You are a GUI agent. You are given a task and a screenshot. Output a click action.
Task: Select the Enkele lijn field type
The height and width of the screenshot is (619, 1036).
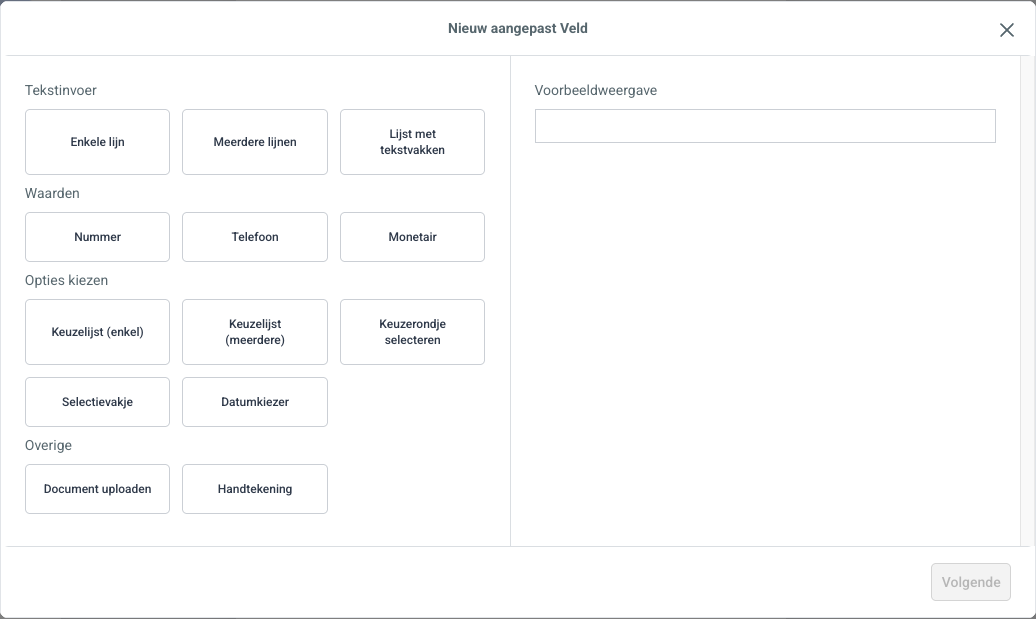tap(97, 142)
